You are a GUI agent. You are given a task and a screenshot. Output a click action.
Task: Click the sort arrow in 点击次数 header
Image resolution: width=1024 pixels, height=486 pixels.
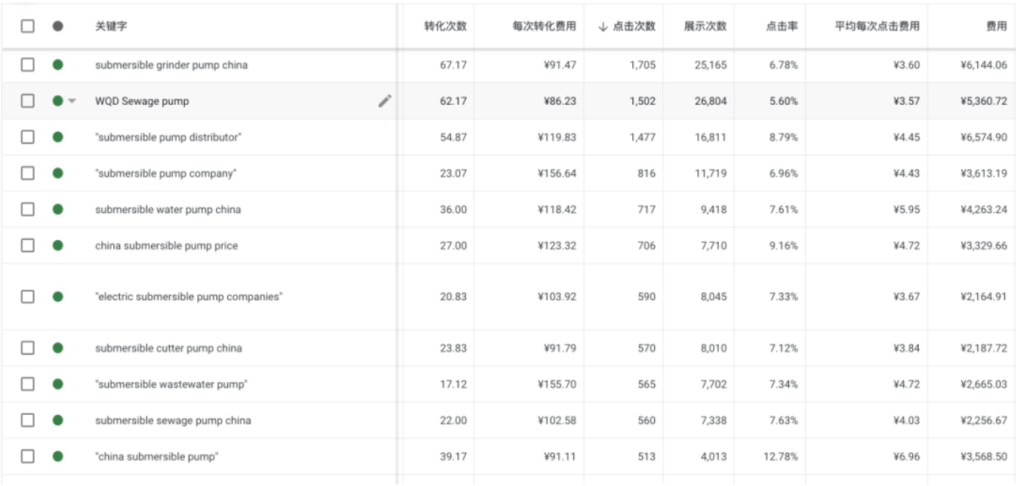tap(603, 26)
